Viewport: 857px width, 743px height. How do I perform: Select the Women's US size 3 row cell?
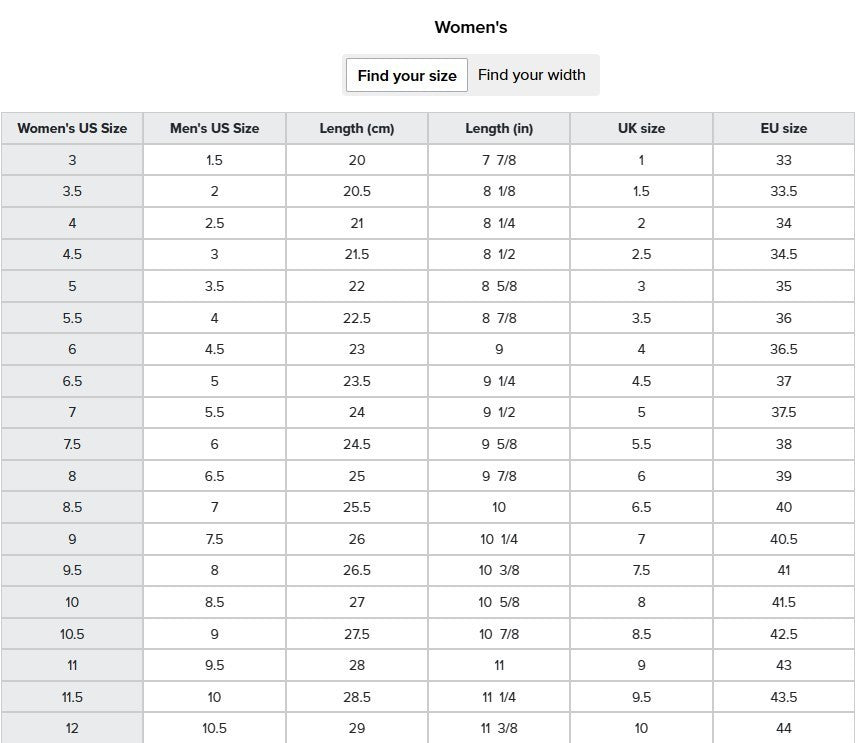click(72, 160)
